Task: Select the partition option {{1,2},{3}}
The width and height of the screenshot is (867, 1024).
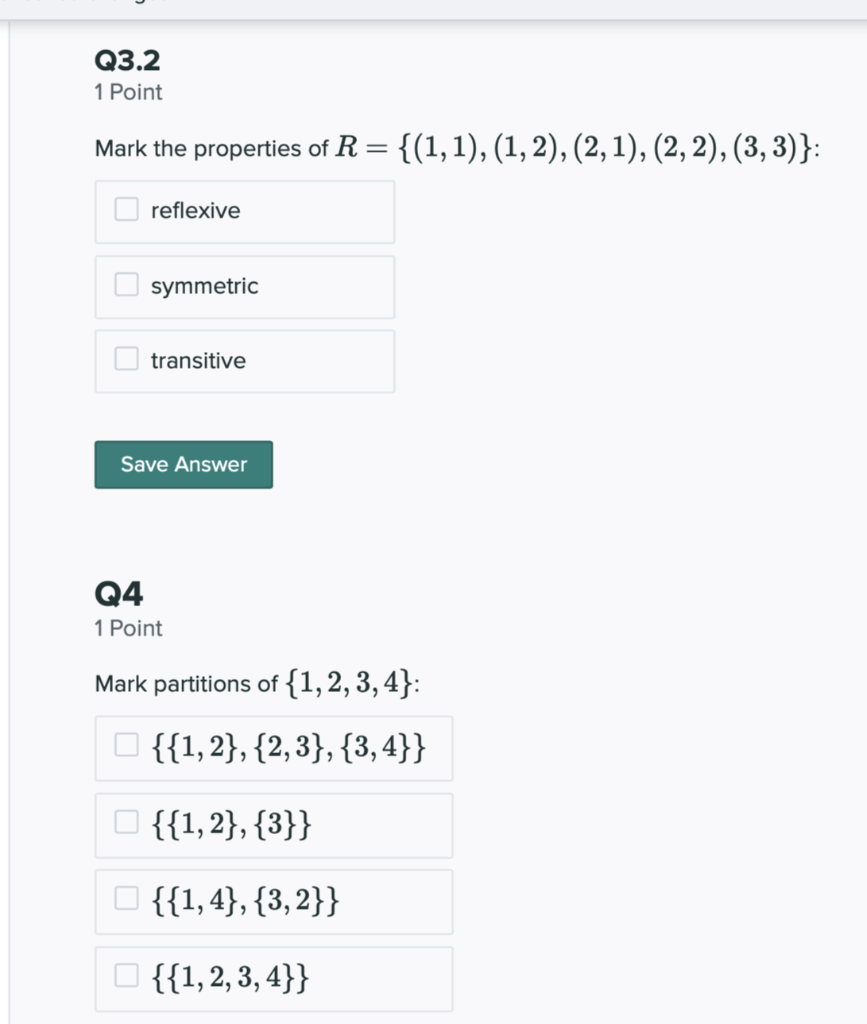Action: point(124,820)
